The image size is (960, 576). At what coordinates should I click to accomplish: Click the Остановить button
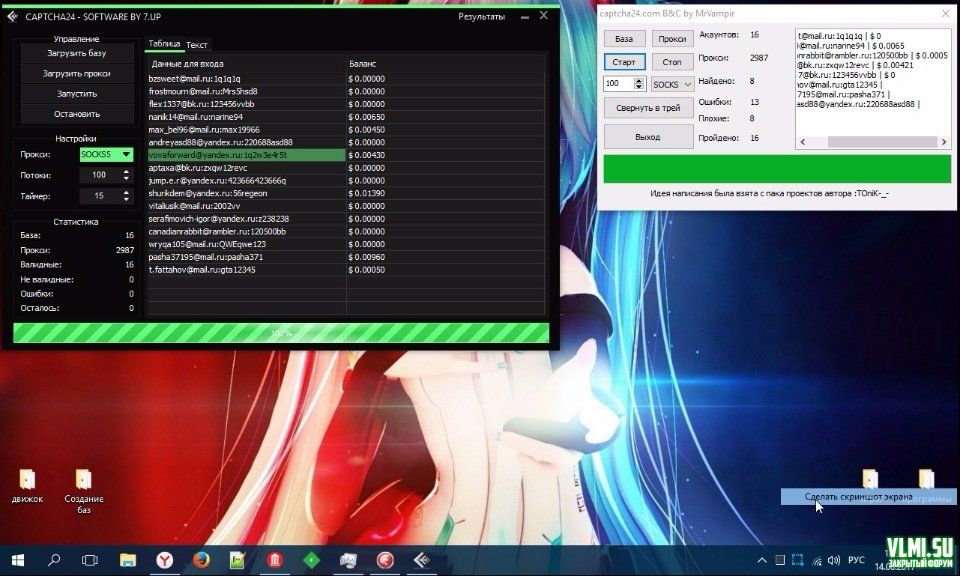[76, 114]
